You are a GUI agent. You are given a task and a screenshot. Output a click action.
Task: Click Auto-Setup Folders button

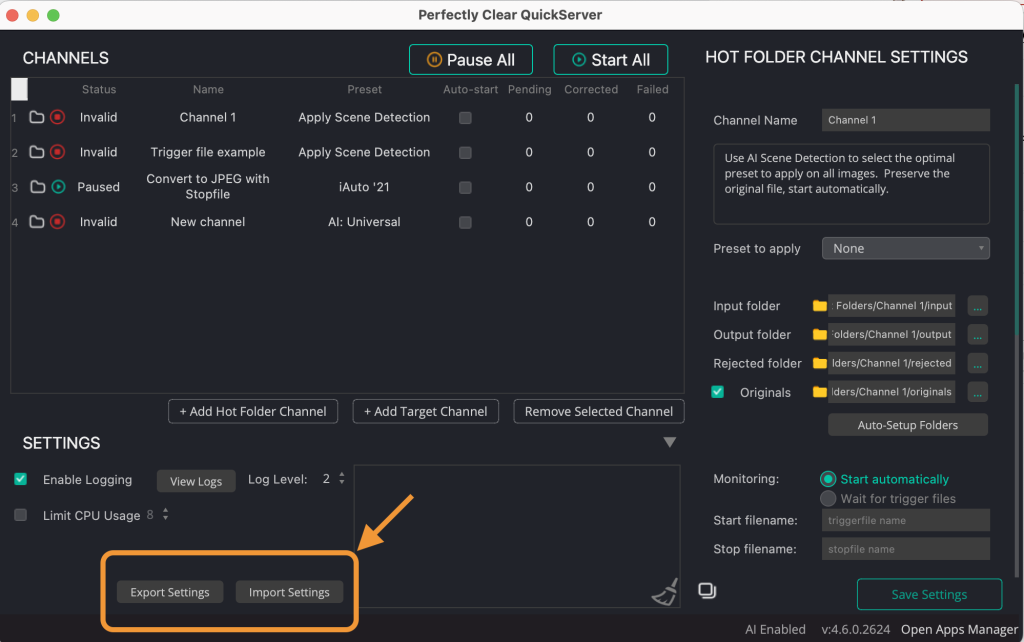point(908,425)
